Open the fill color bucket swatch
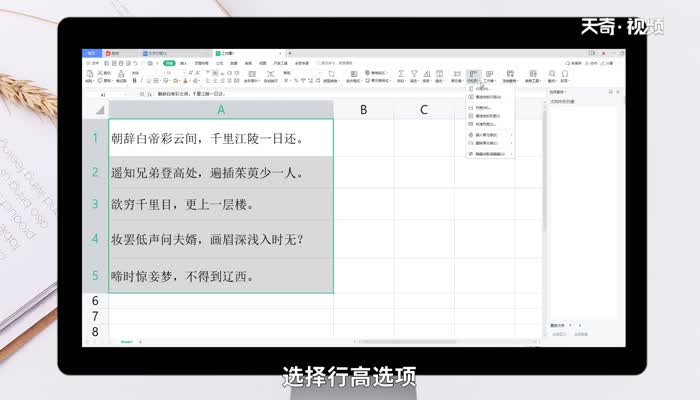700x400 pixels. [x=175, y=81]
